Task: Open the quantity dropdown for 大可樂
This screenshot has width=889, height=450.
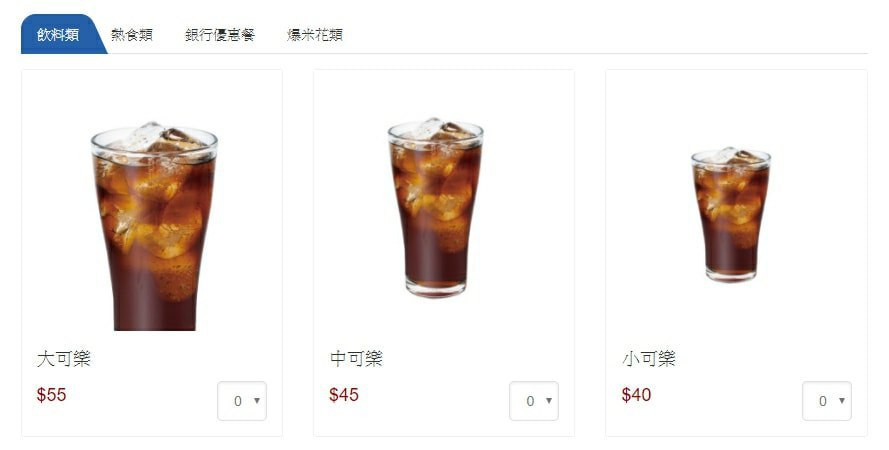Action: (242, 401)
